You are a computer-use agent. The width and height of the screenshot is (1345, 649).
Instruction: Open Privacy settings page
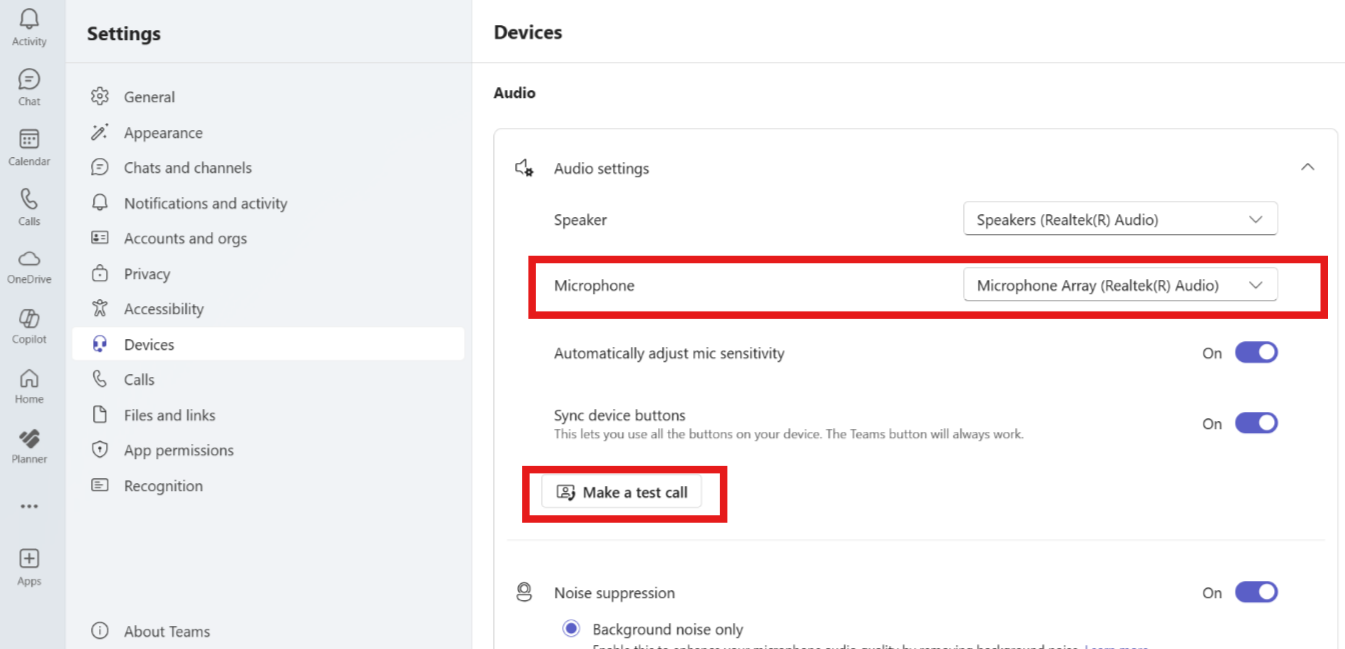147,274
